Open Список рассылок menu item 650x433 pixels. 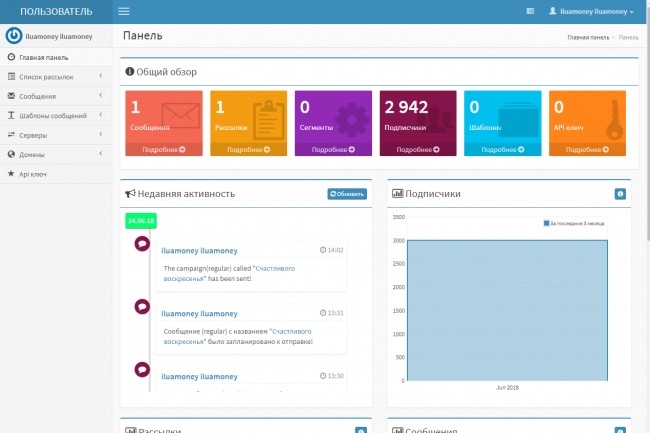[x=56, y=77]
